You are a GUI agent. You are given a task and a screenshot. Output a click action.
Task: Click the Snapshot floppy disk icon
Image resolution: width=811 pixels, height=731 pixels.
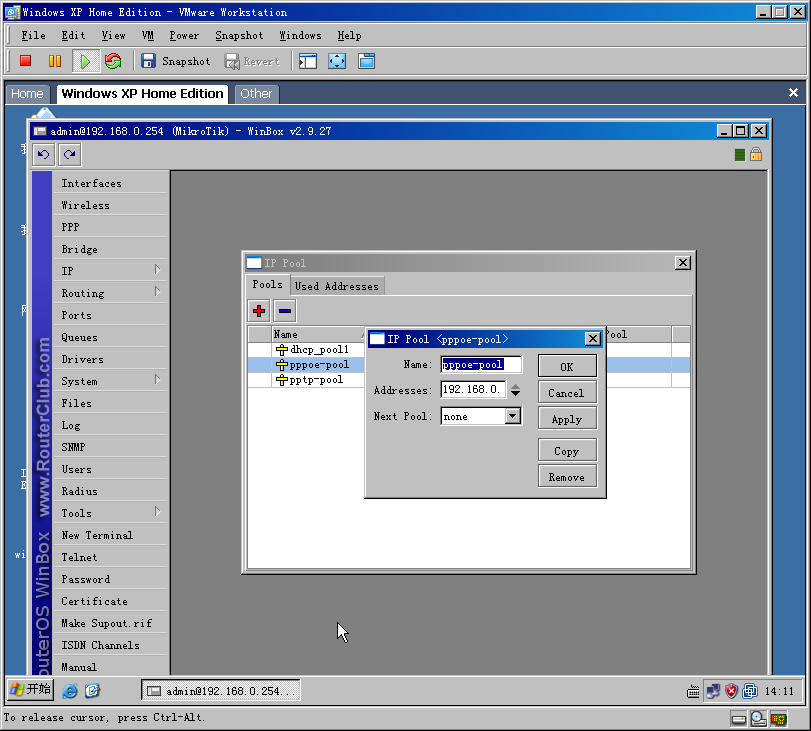point(148,61)
